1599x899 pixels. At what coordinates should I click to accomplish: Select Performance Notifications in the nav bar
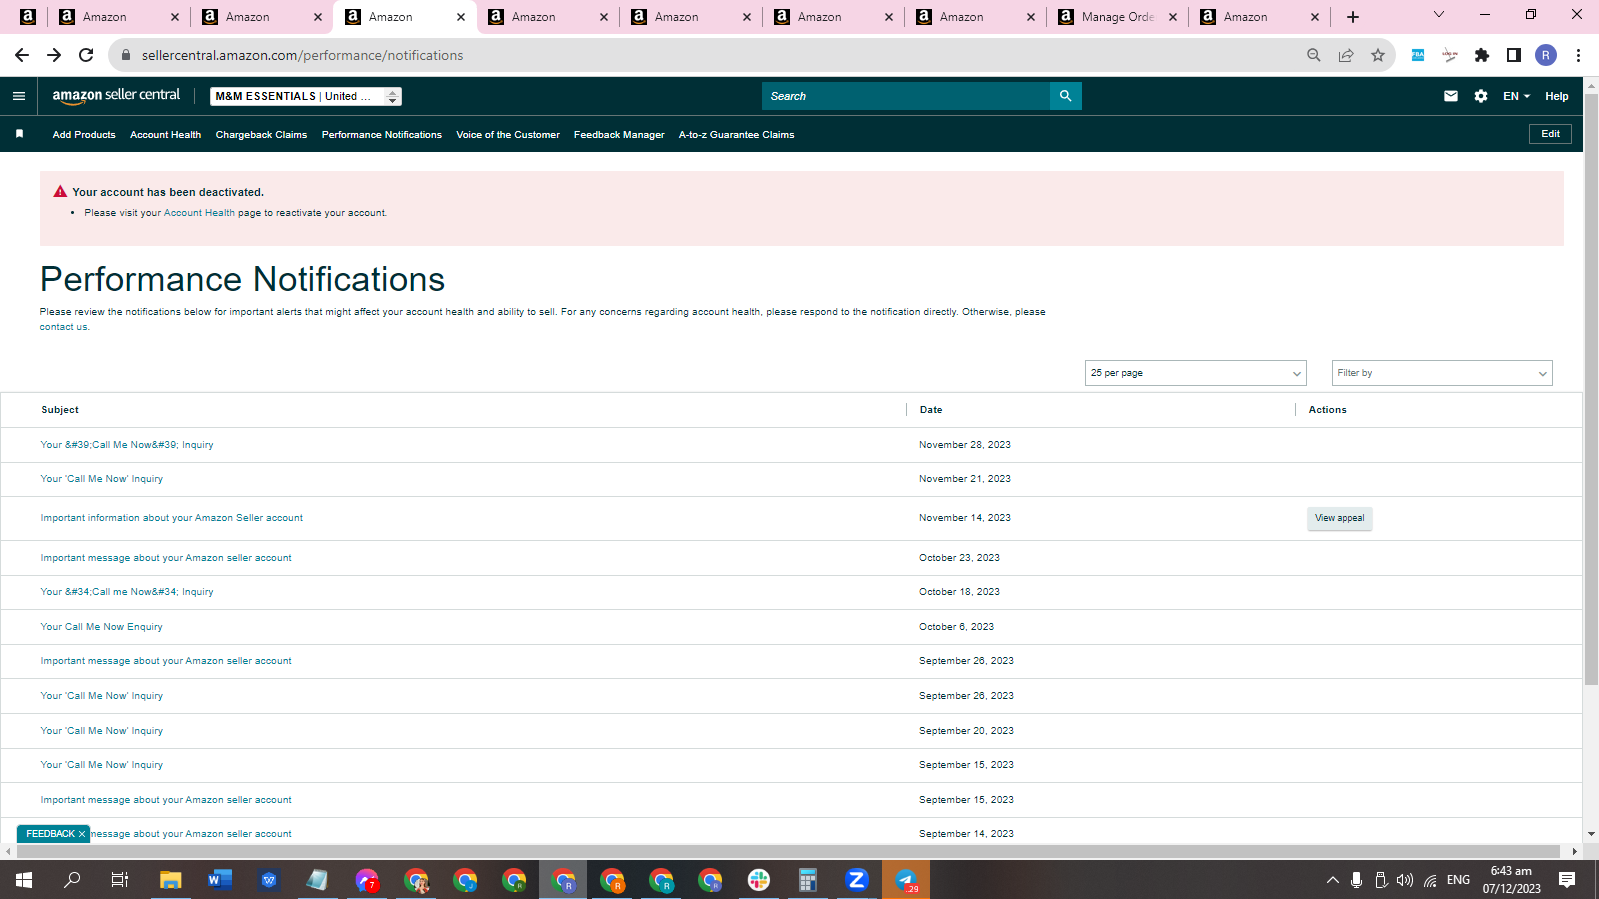point(382,135)
